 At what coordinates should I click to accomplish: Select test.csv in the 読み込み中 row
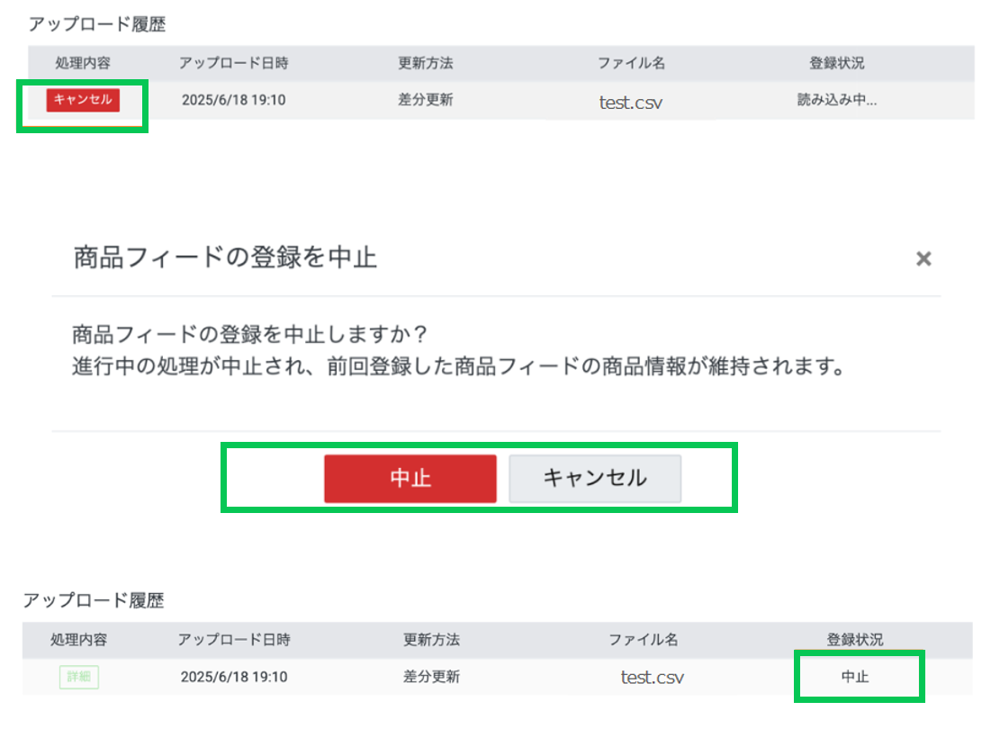point(631,101)
